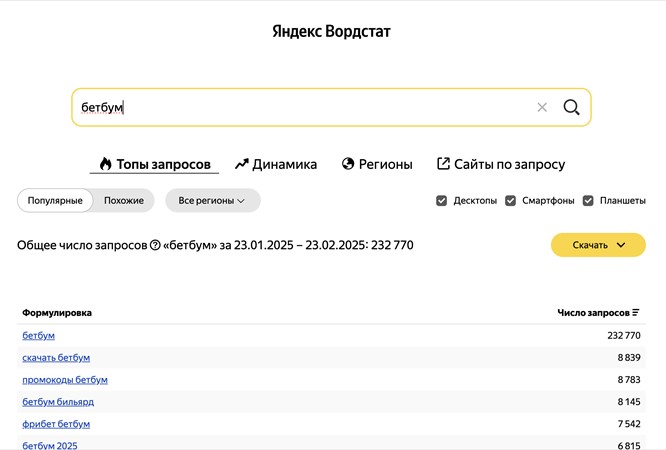Open the фрибет бетбум query link
This screenshot has height=450, width=666.
[x=56, y=424]
